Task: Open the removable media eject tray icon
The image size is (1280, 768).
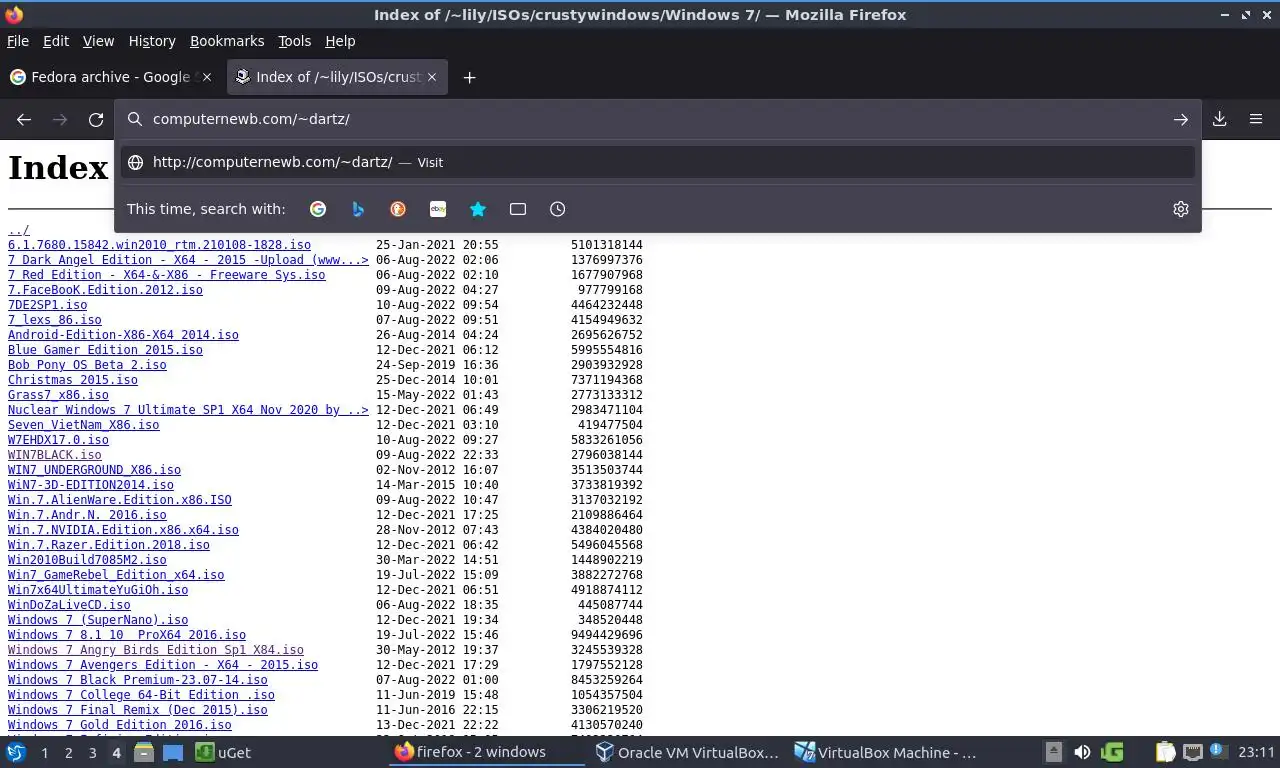Action: point(1053,752)
